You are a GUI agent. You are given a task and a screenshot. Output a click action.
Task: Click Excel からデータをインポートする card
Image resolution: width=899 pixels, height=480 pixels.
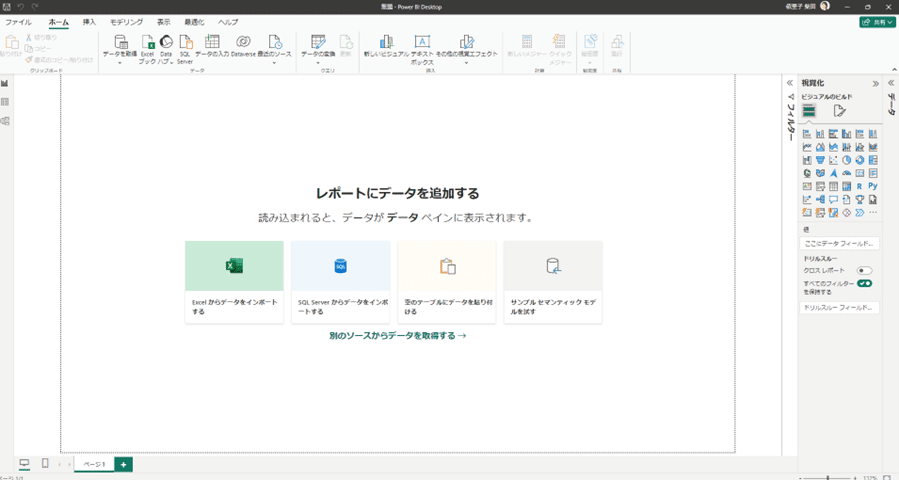(234, 282)
